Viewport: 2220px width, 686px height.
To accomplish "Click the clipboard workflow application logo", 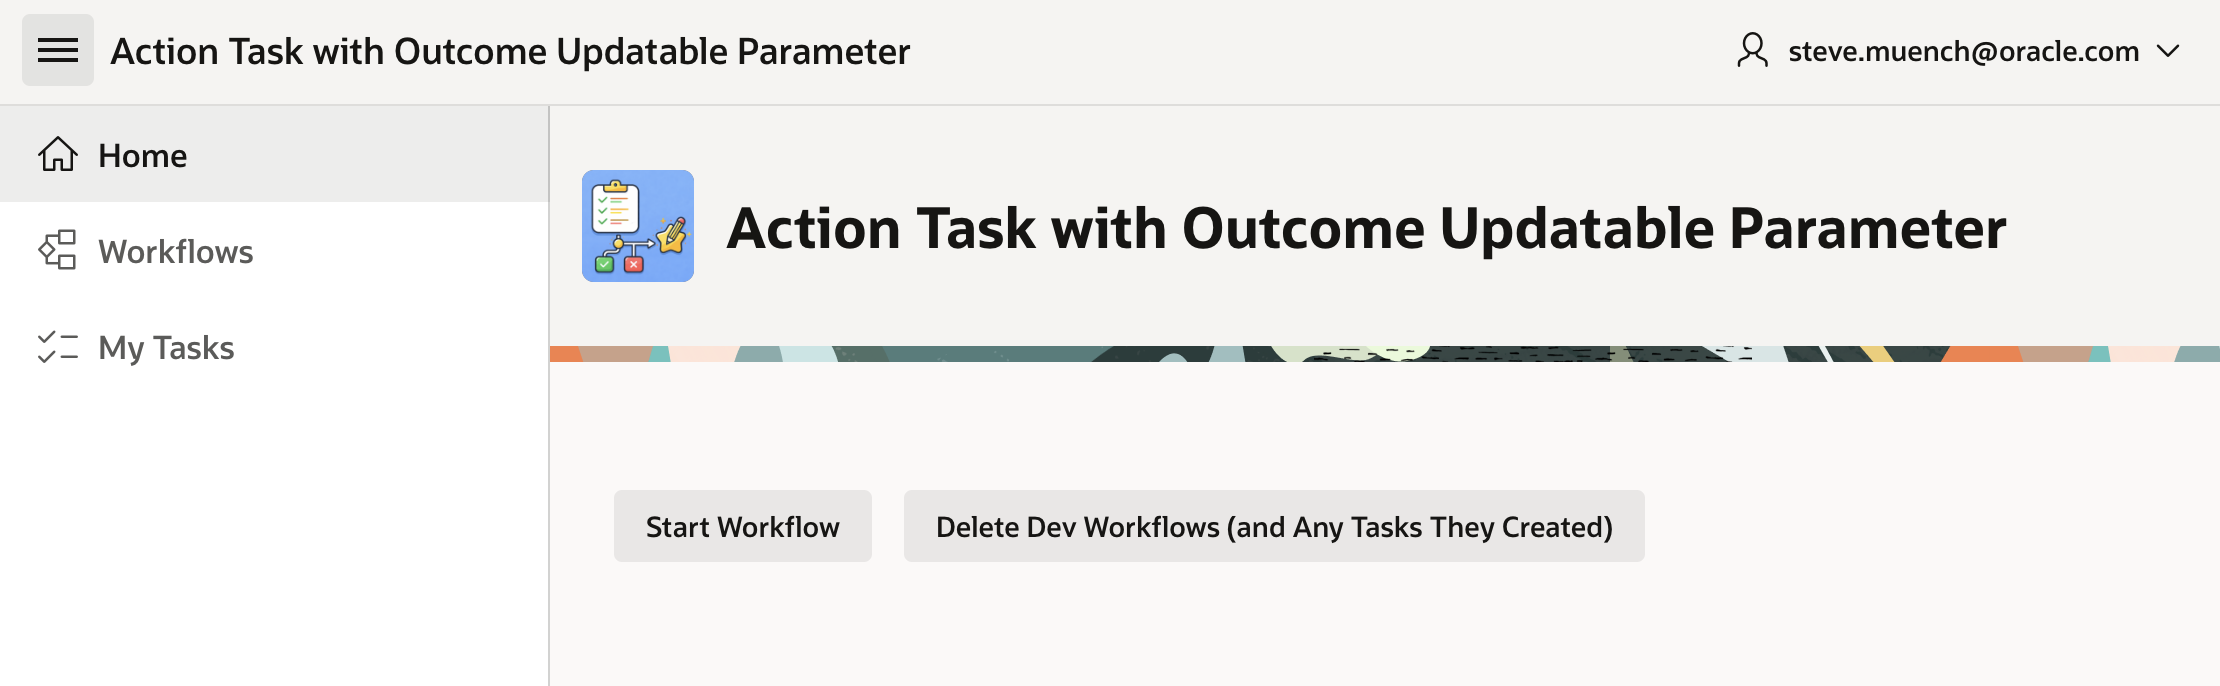I will tap(638, 226).
